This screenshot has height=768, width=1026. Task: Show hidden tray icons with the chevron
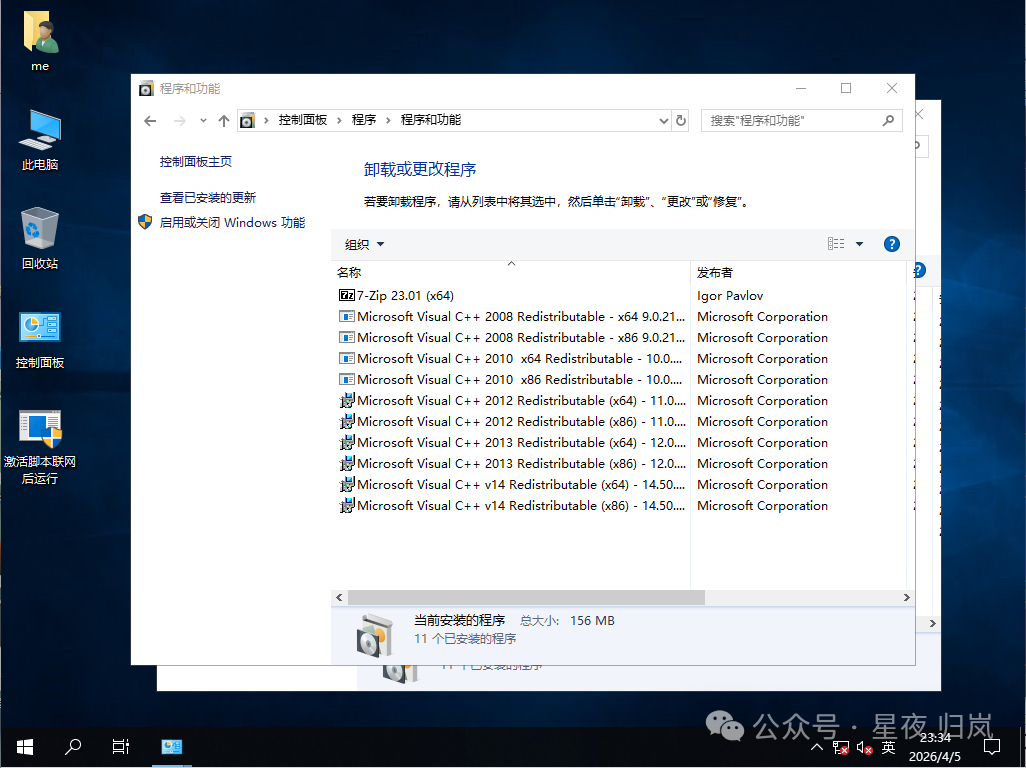pyautogui.click(x=817, y=747)
